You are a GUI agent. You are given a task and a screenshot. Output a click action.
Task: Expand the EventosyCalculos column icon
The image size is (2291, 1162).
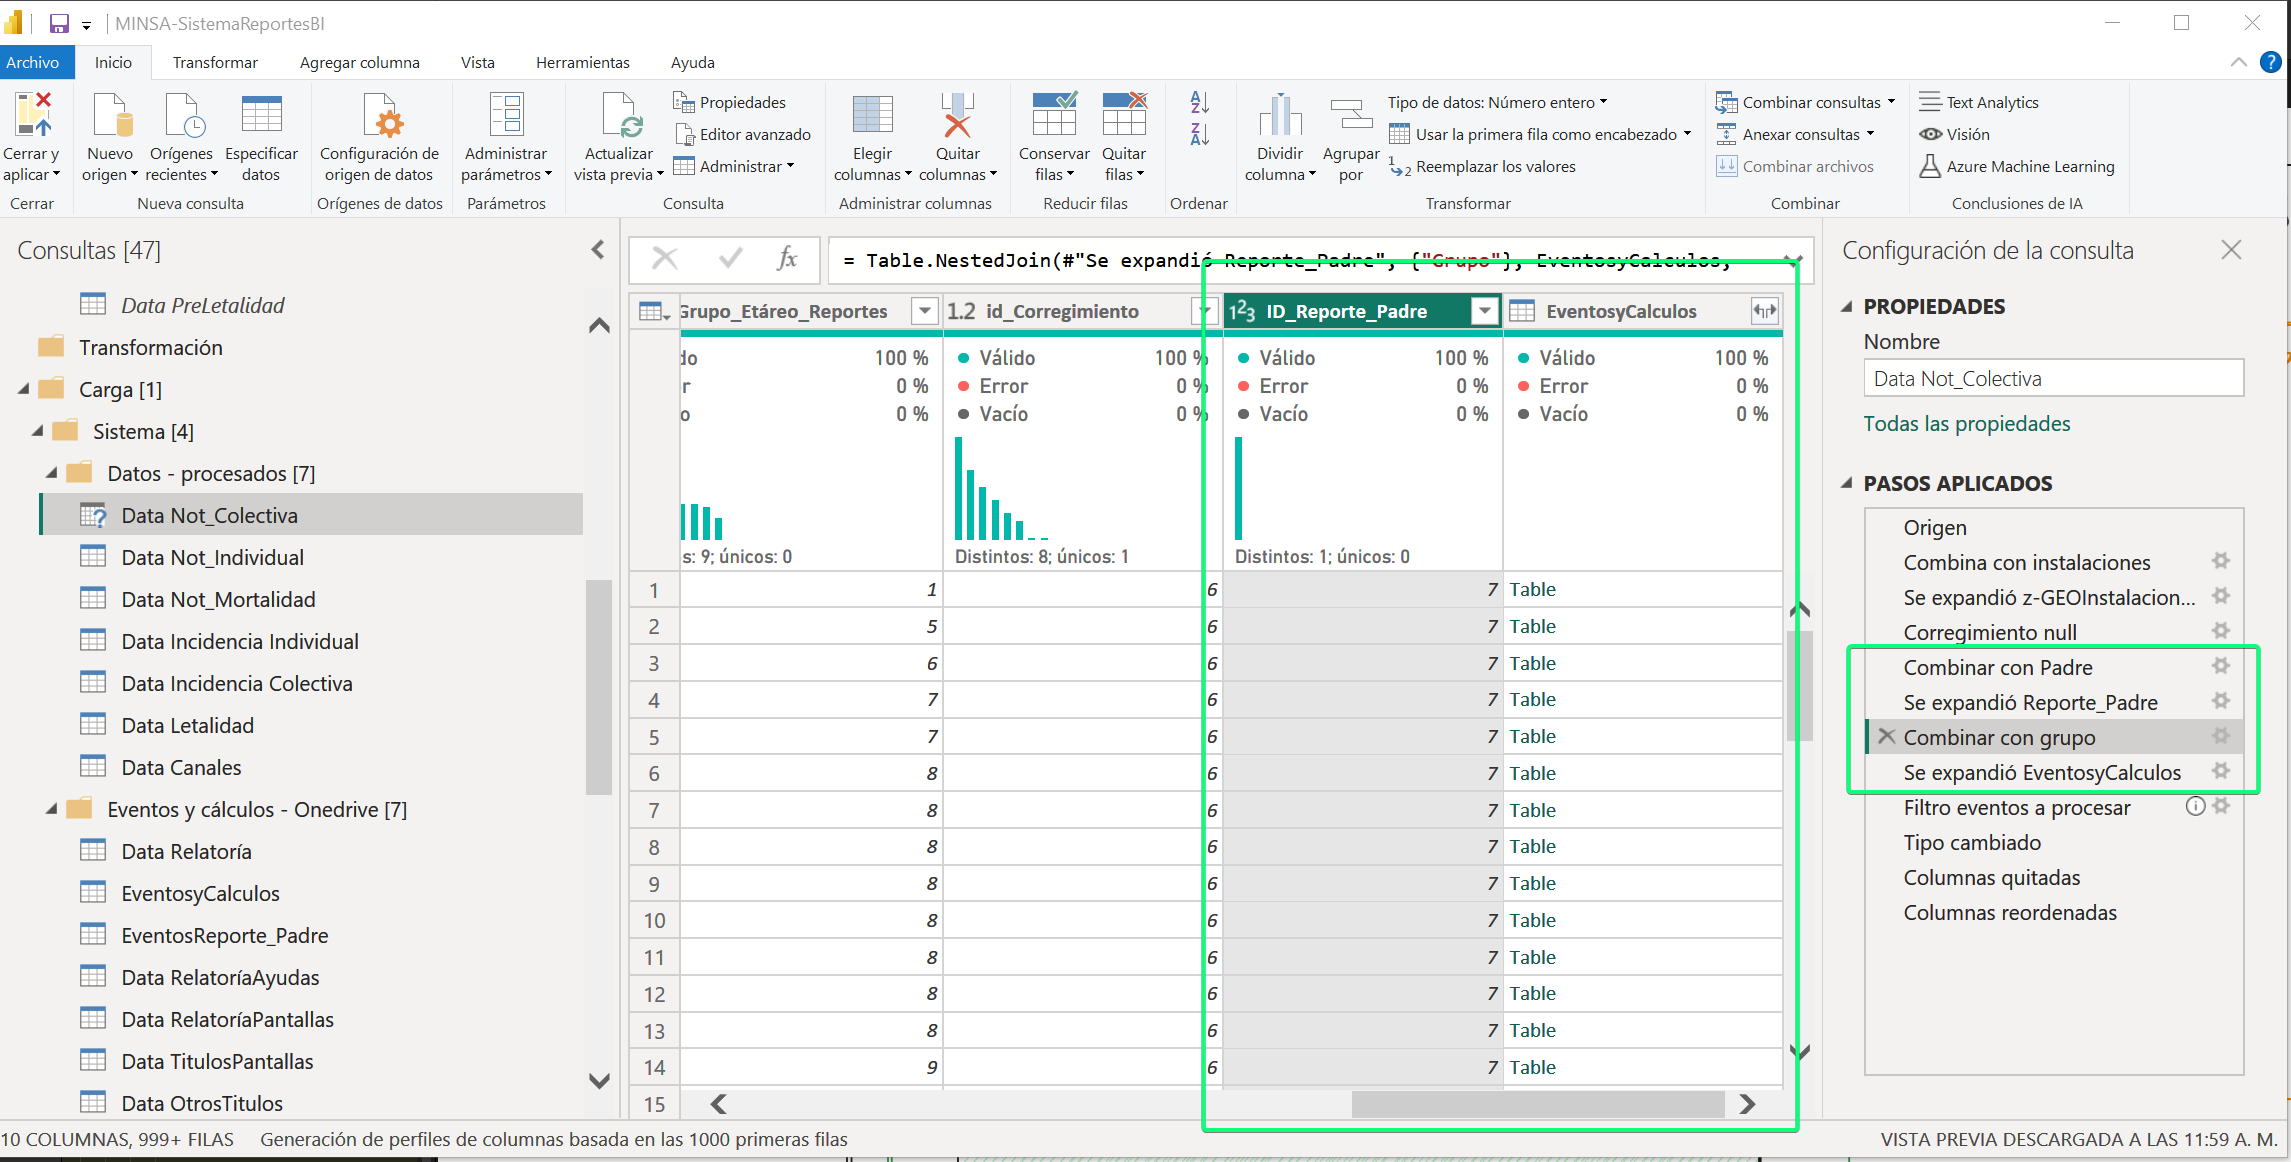click(1765, 311)
